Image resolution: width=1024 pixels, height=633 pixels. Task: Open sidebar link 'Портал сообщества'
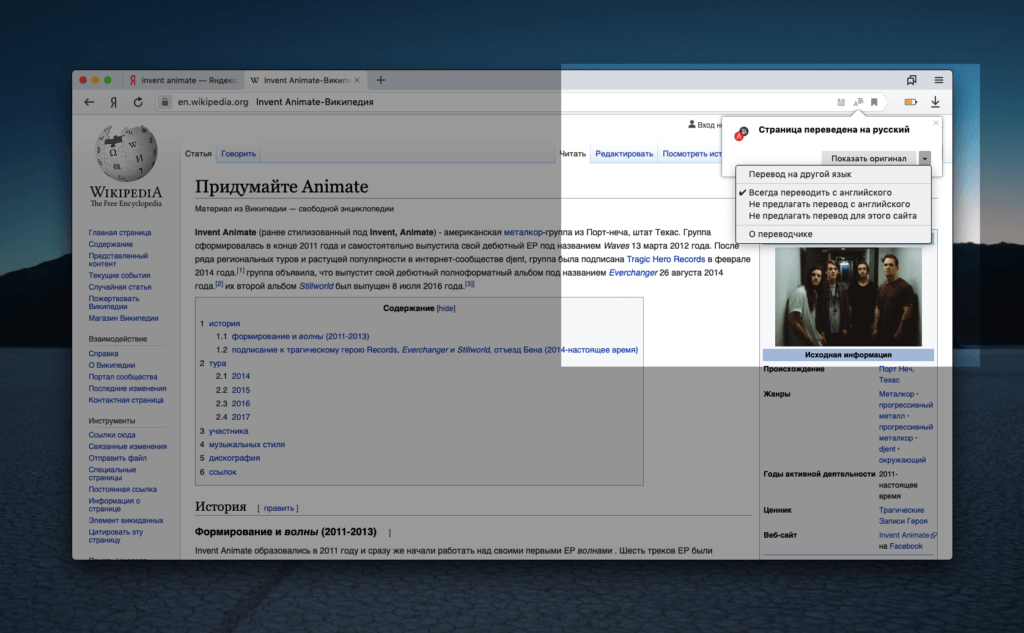pyautogui.click(x=123, y=377)
